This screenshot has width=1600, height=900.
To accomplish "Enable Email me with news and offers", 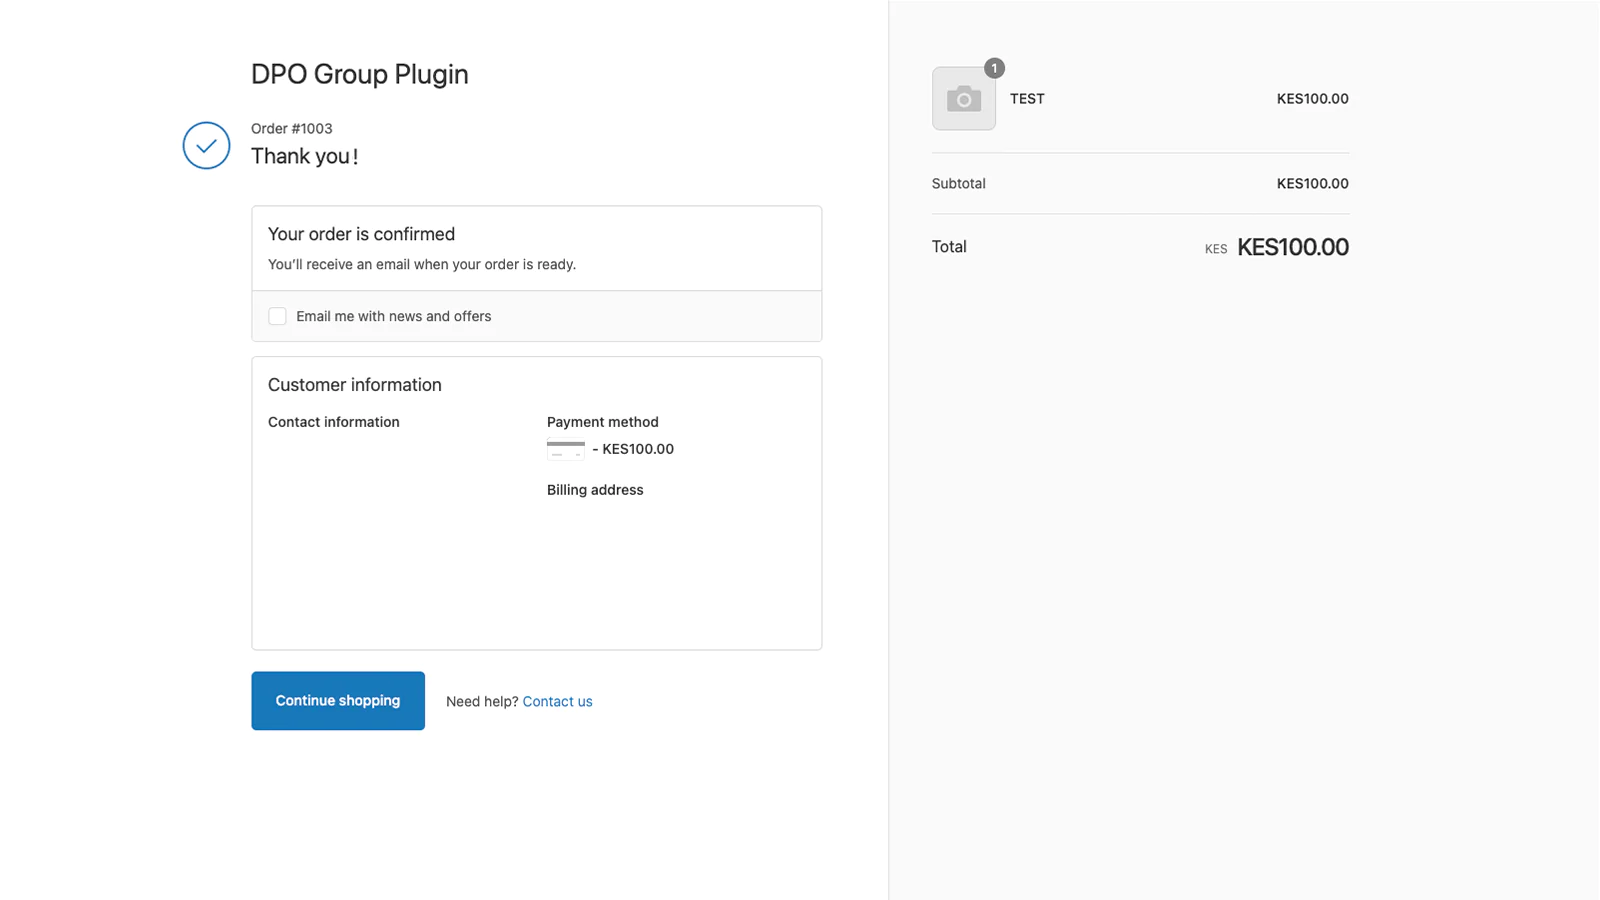I will tap(277, 316).
